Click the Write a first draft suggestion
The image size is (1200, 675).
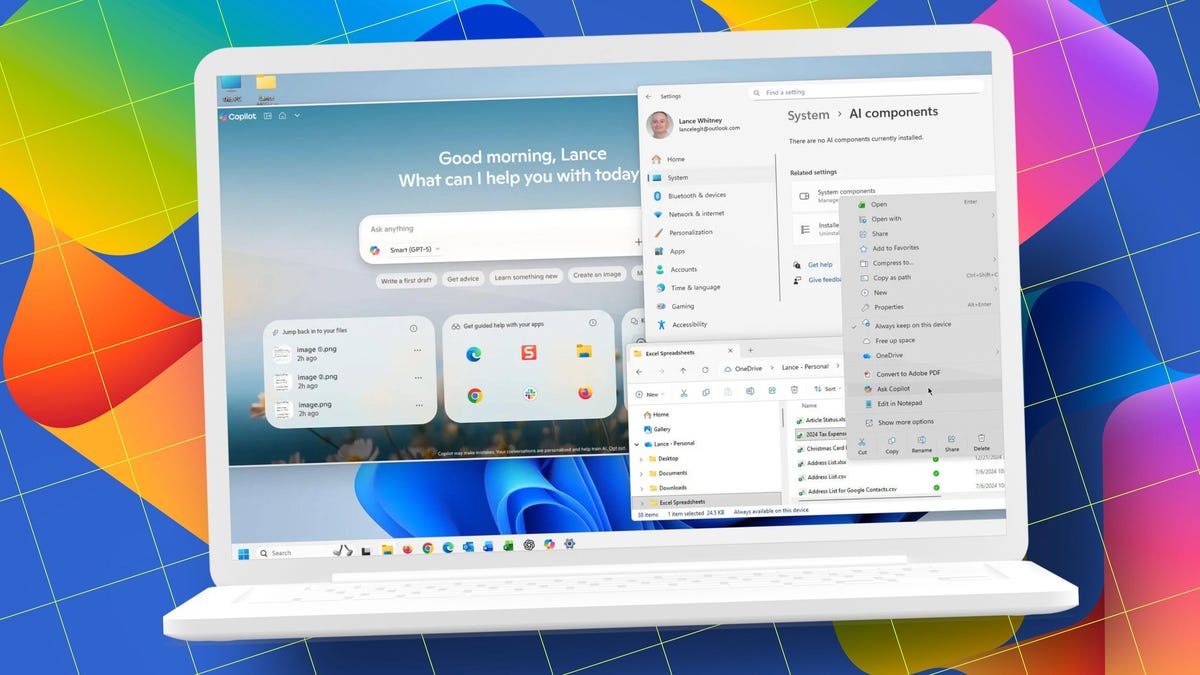pos(405,280)
